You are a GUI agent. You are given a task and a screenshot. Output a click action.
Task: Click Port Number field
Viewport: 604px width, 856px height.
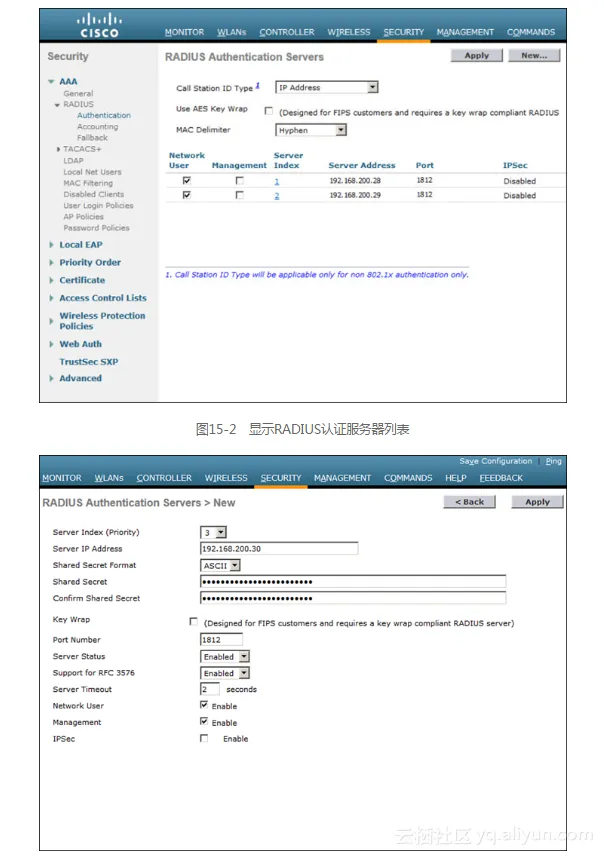pos(221,640)
